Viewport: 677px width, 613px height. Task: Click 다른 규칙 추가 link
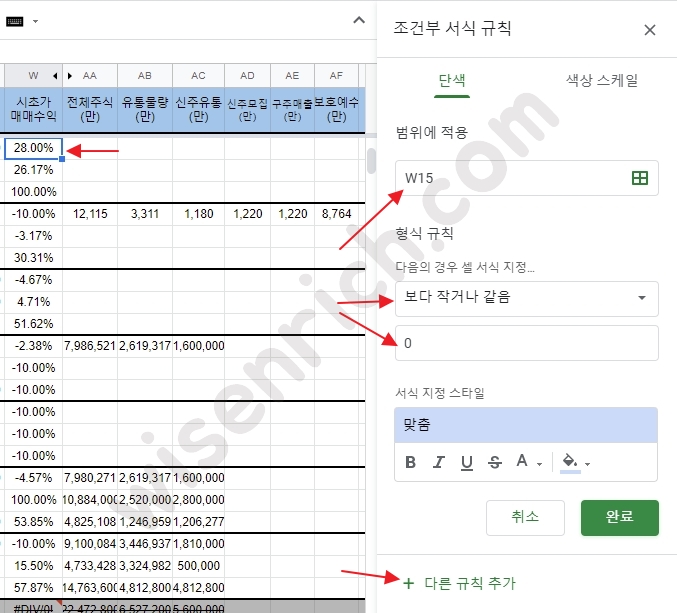[x=459, y=584]
